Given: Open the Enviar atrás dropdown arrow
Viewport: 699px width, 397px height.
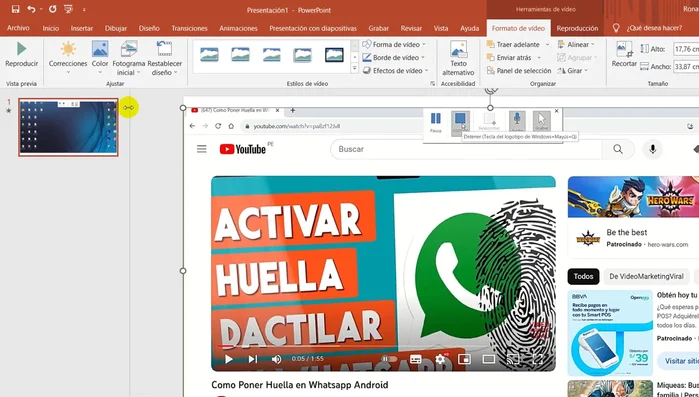Looking at the screenshot, I should [x=539, y=57].
